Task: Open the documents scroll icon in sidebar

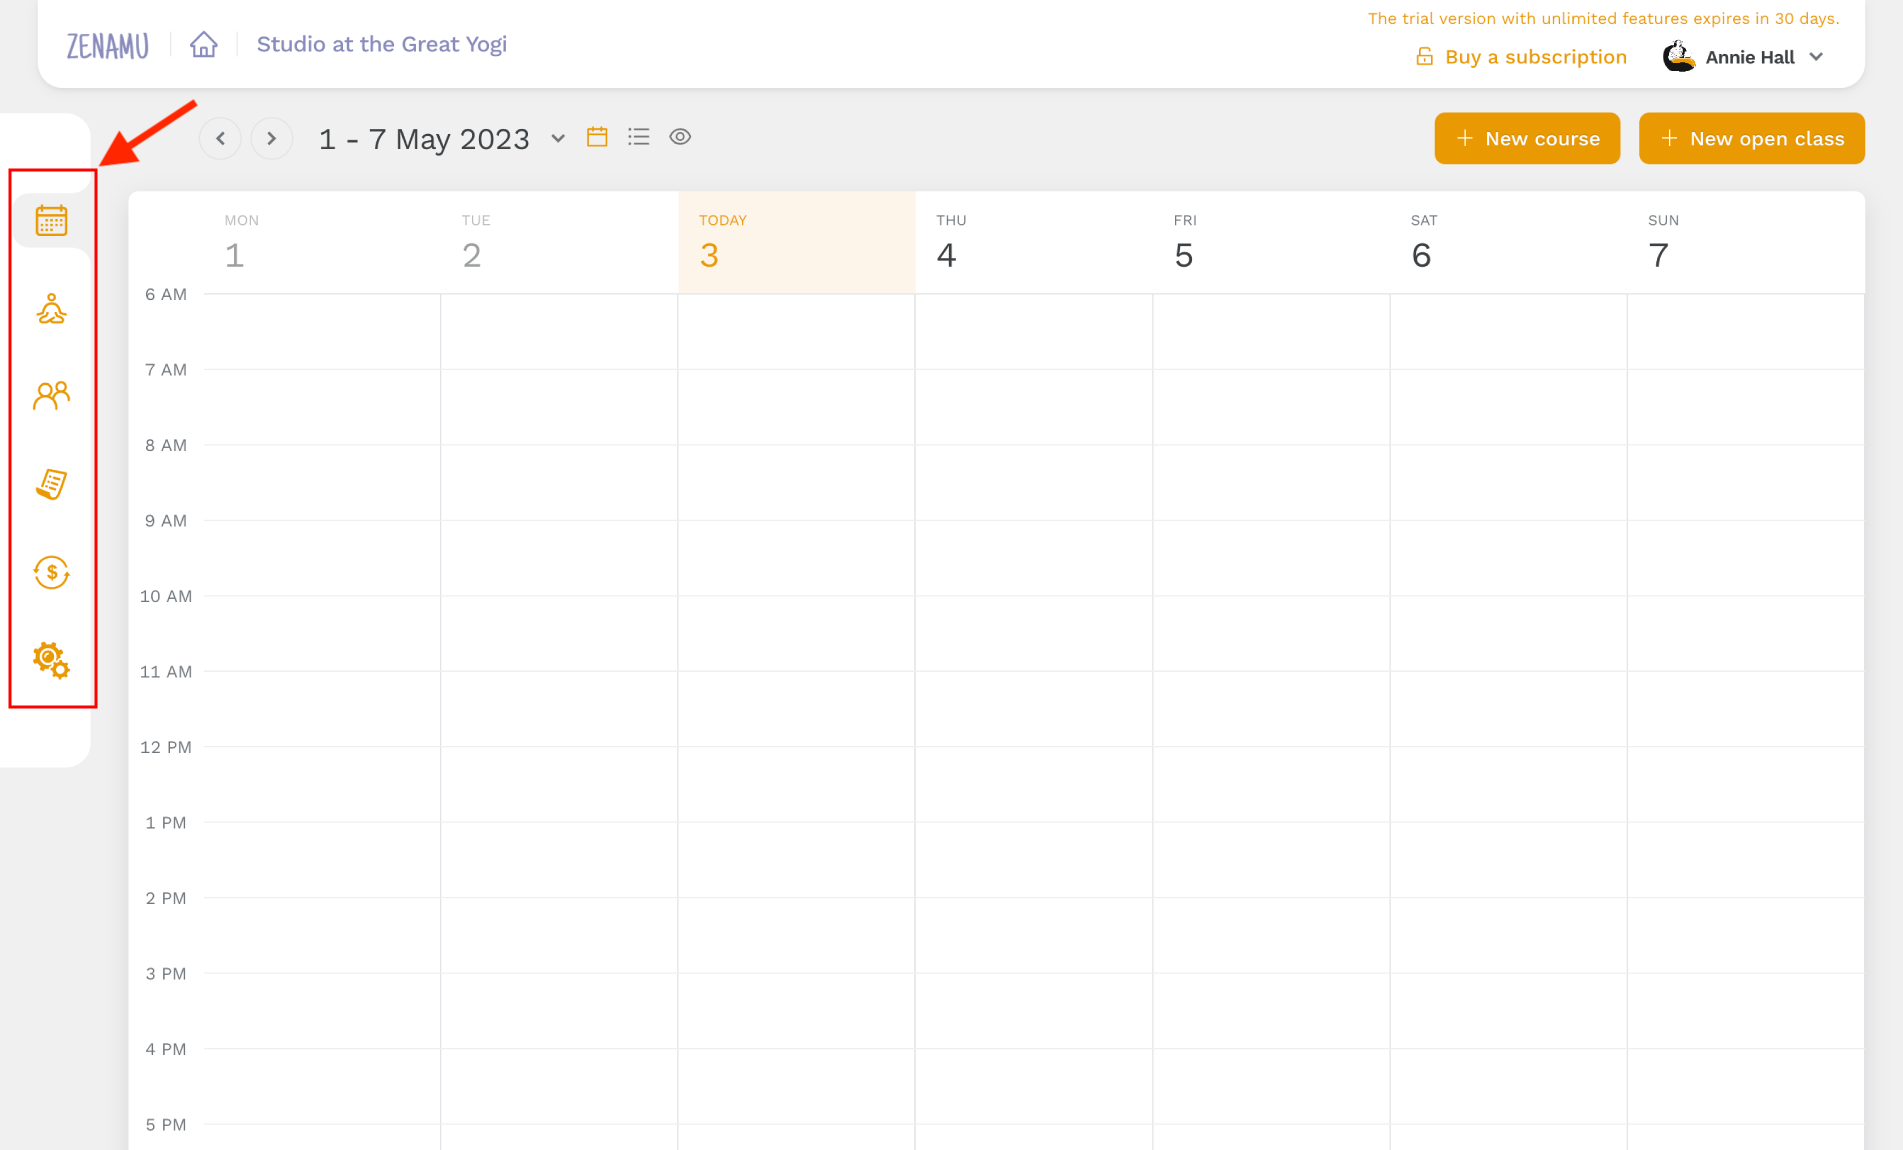Action: click(x=51, y=484)
